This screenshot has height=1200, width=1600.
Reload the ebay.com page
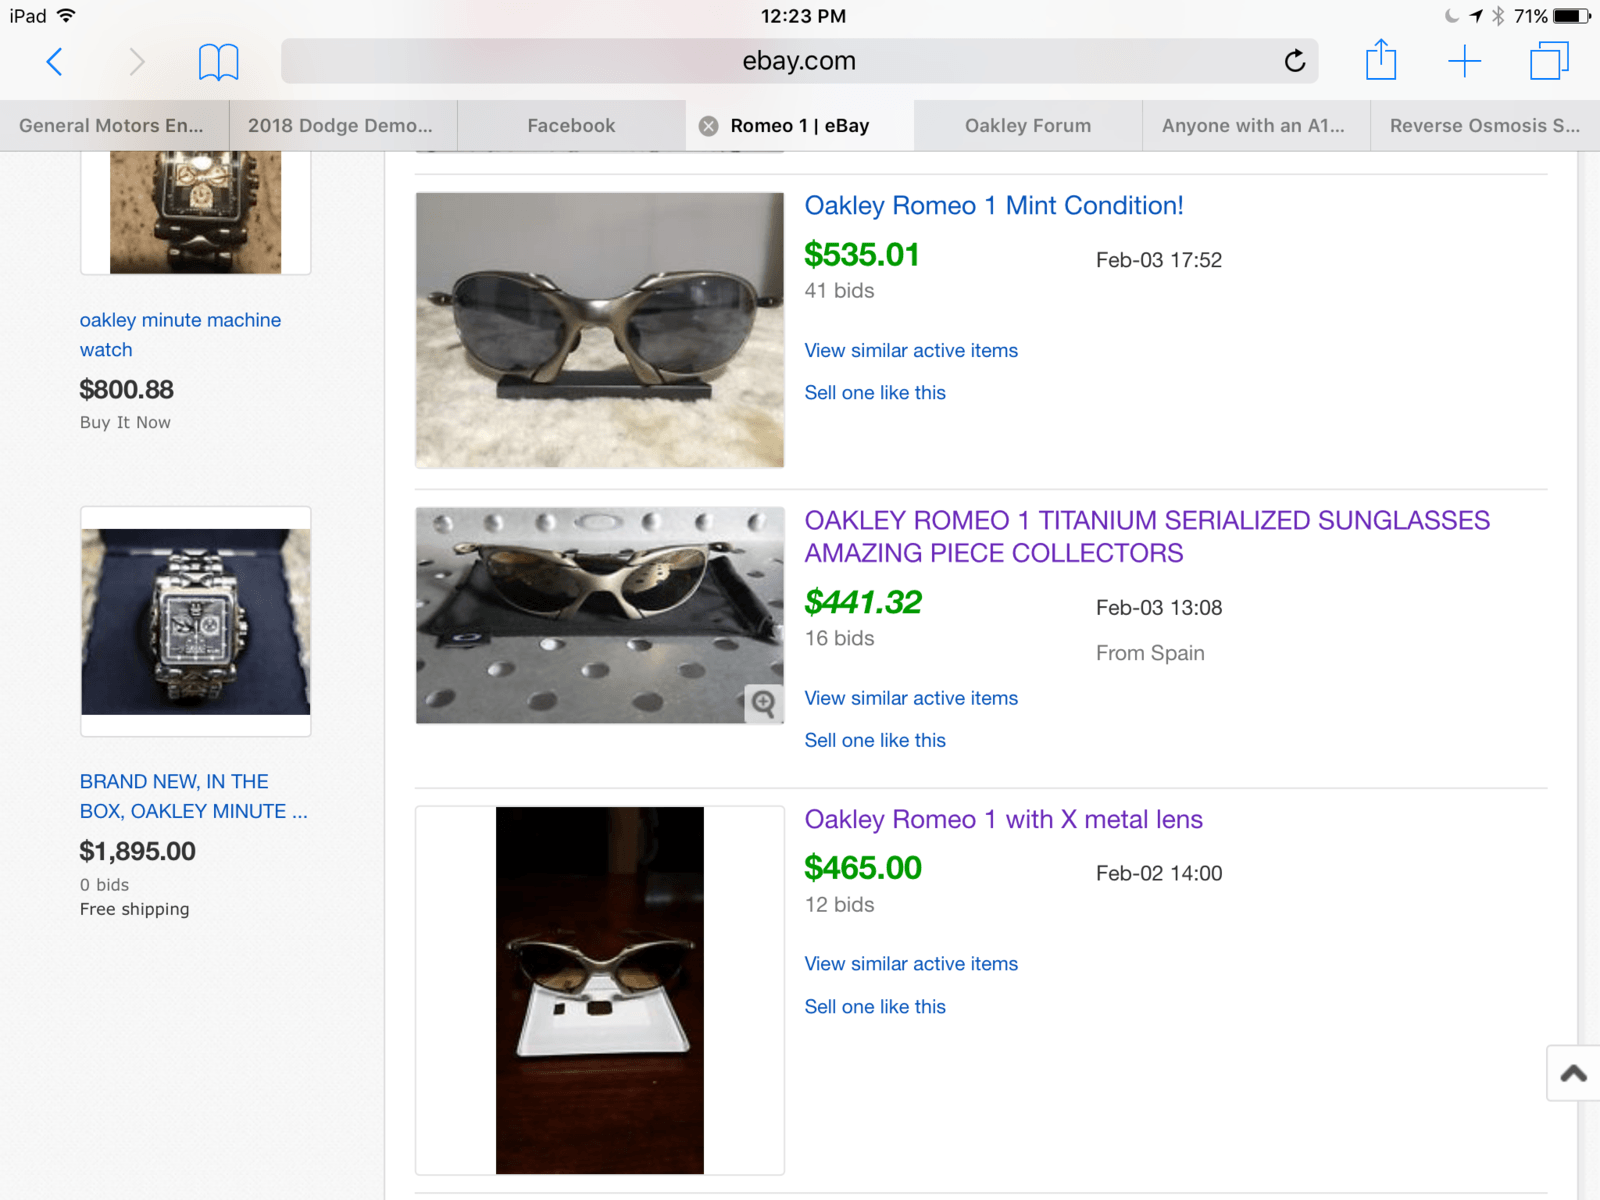point(1294,61)
